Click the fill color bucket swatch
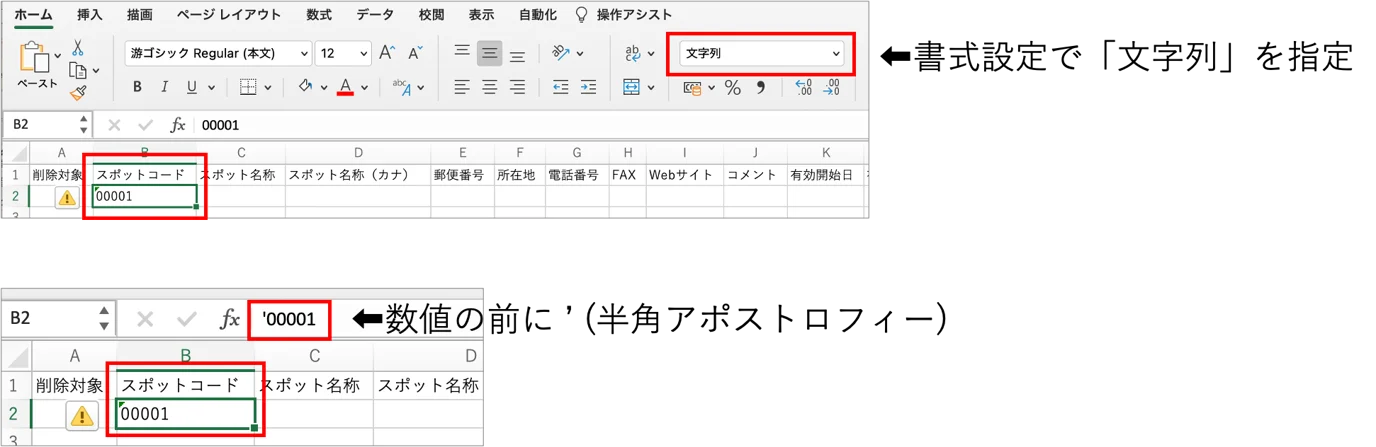This screenshot has width=1376, height=447. (306, 88)
